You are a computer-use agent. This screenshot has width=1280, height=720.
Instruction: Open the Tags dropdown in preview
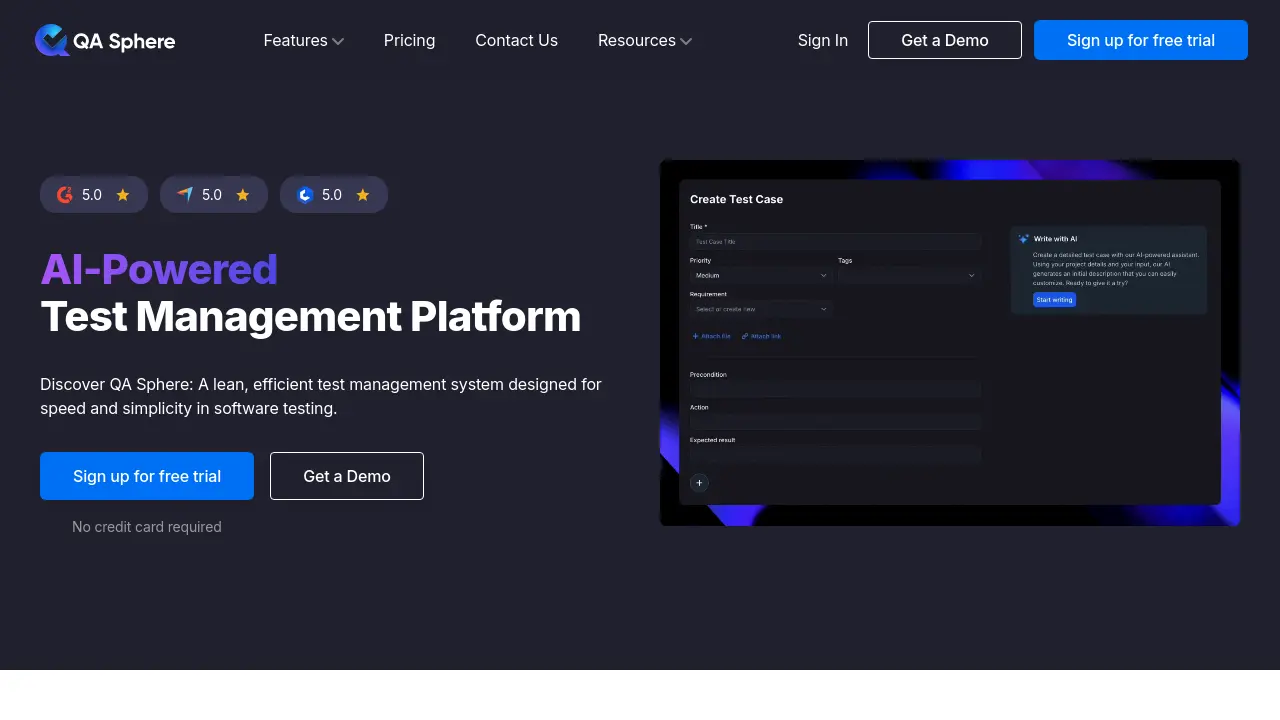(909, 275)
